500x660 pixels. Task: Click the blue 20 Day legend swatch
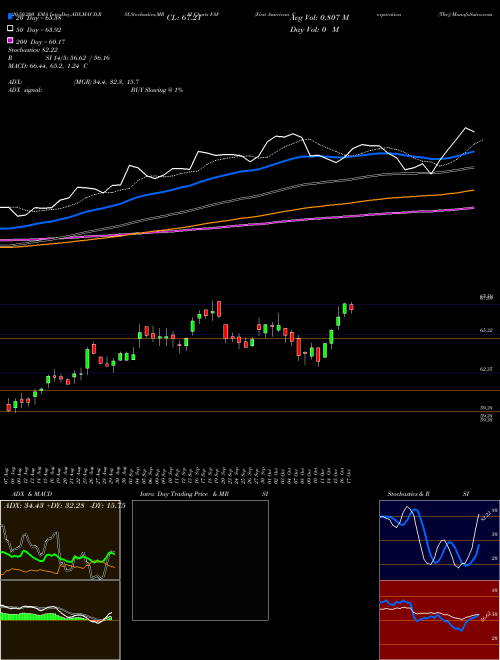10,17
